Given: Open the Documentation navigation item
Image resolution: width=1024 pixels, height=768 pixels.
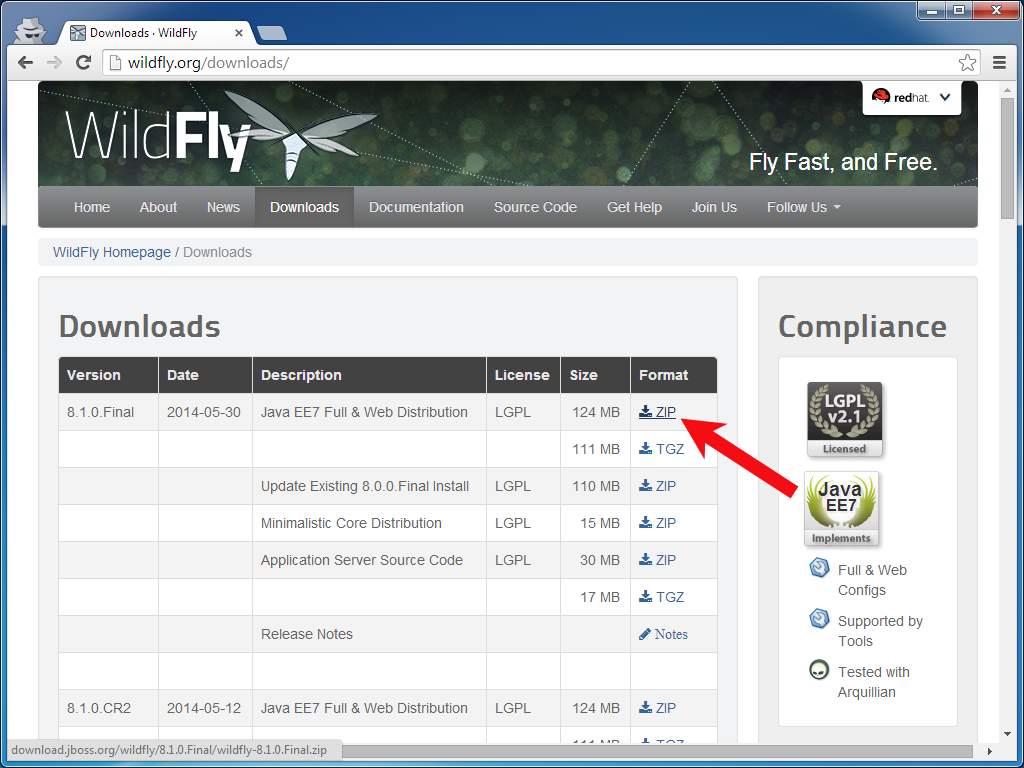Looking at the screenshot, I should [x=416, y=207].
